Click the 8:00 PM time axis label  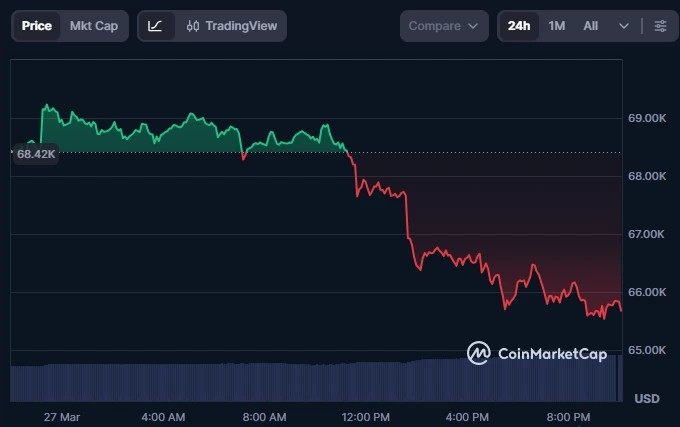570,416
